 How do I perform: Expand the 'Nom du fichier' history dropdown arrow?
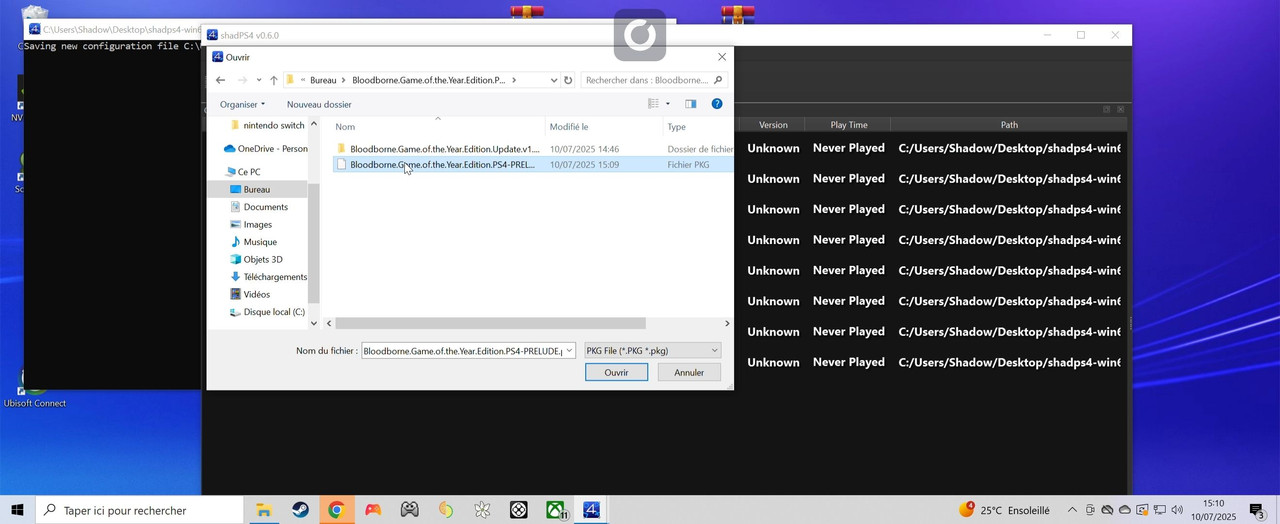coord(570,351)
